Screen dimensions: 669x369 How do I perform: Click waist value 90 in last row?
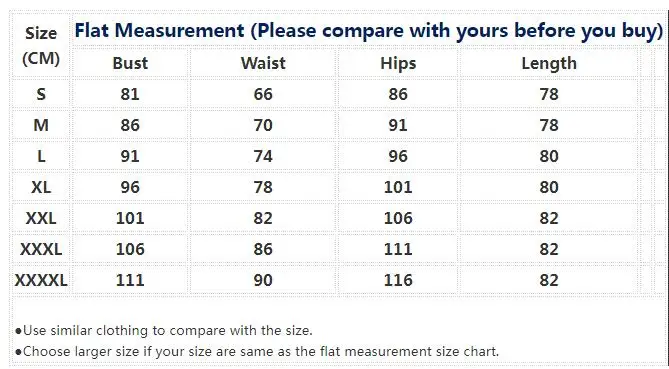click(263, 280)
